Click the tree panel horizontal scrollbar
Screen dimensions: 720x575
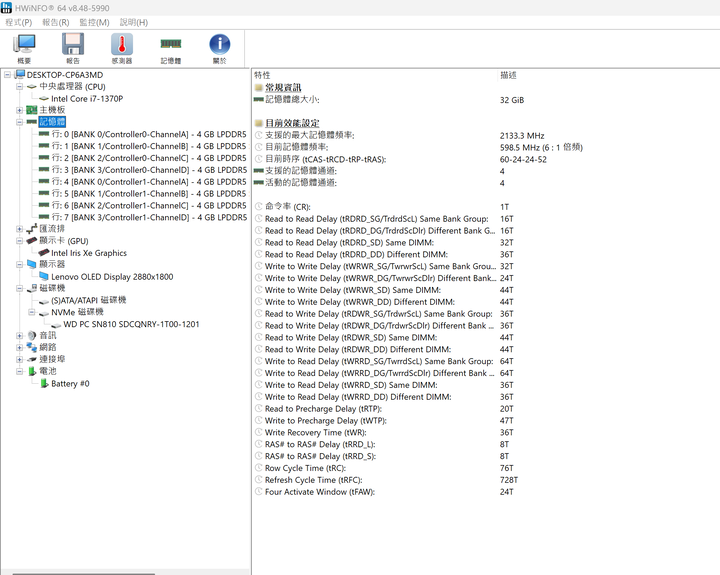tap(84, 573)
